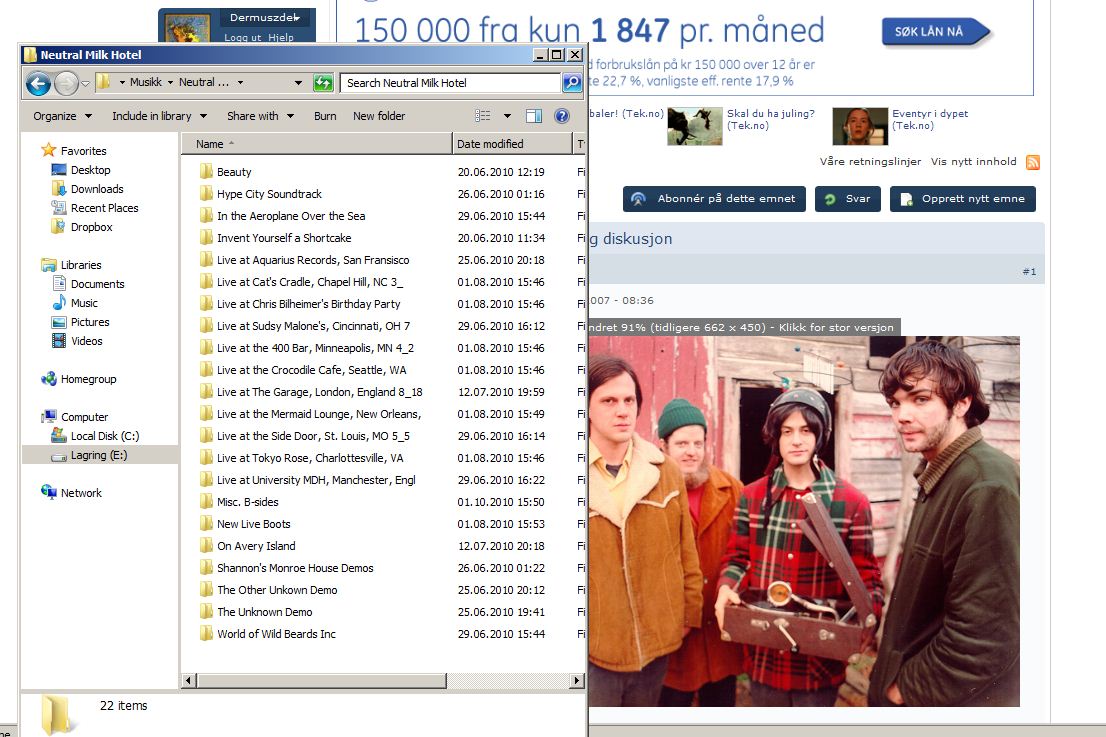The image size is (1106, 737).
Task: Select The Unknown Demo folder icon
Action: (206, 611)
